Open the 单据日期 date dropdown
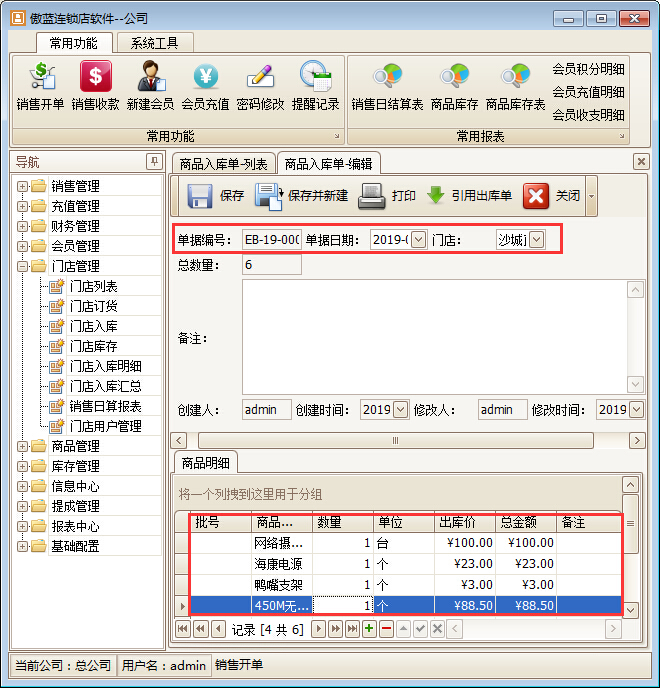This screenshot has width=660, height=688. click(x=418, y=240)
